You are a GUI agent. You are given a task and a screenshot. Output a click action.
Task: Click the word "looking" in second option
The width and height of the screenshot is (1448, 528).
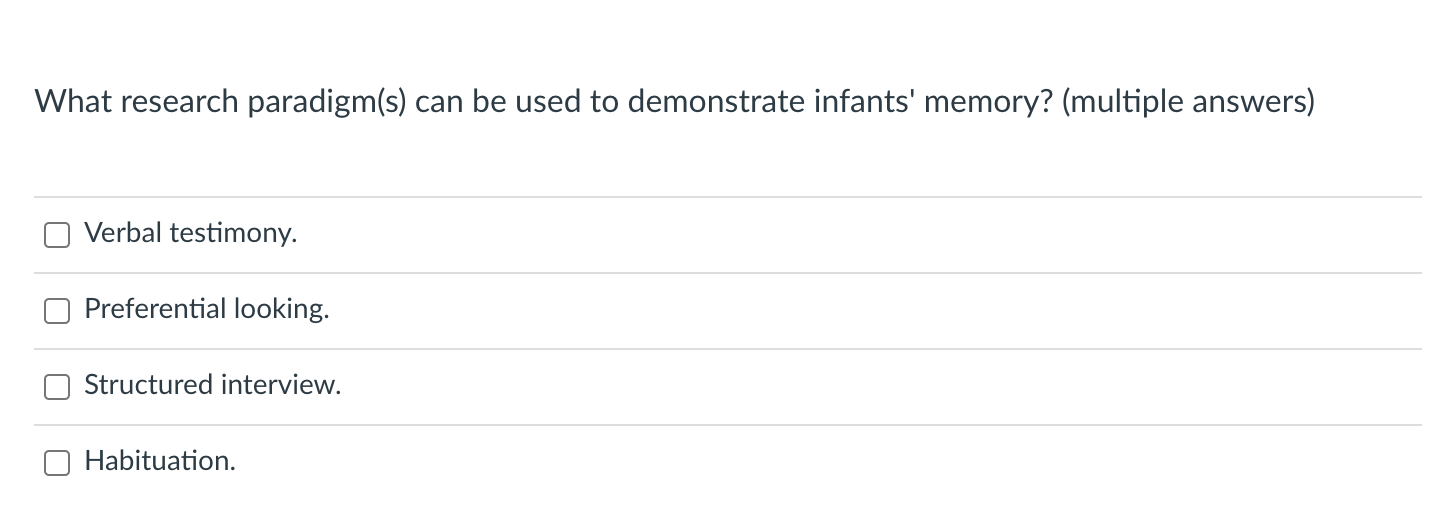click(280, 310)
